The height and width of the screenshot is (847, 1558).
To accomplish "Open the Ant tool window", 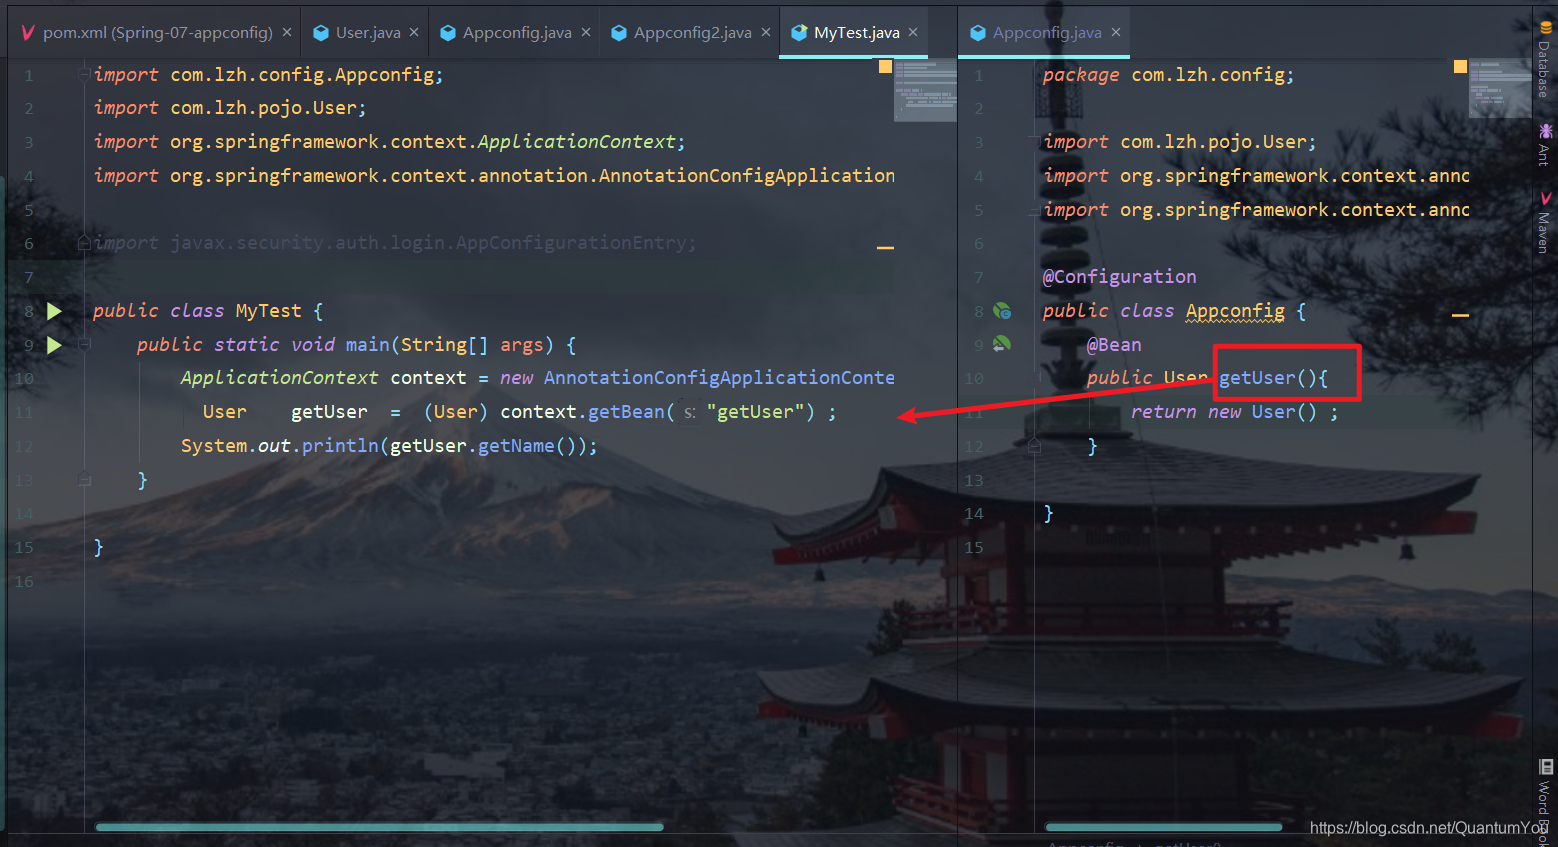I will [1546, 144].
